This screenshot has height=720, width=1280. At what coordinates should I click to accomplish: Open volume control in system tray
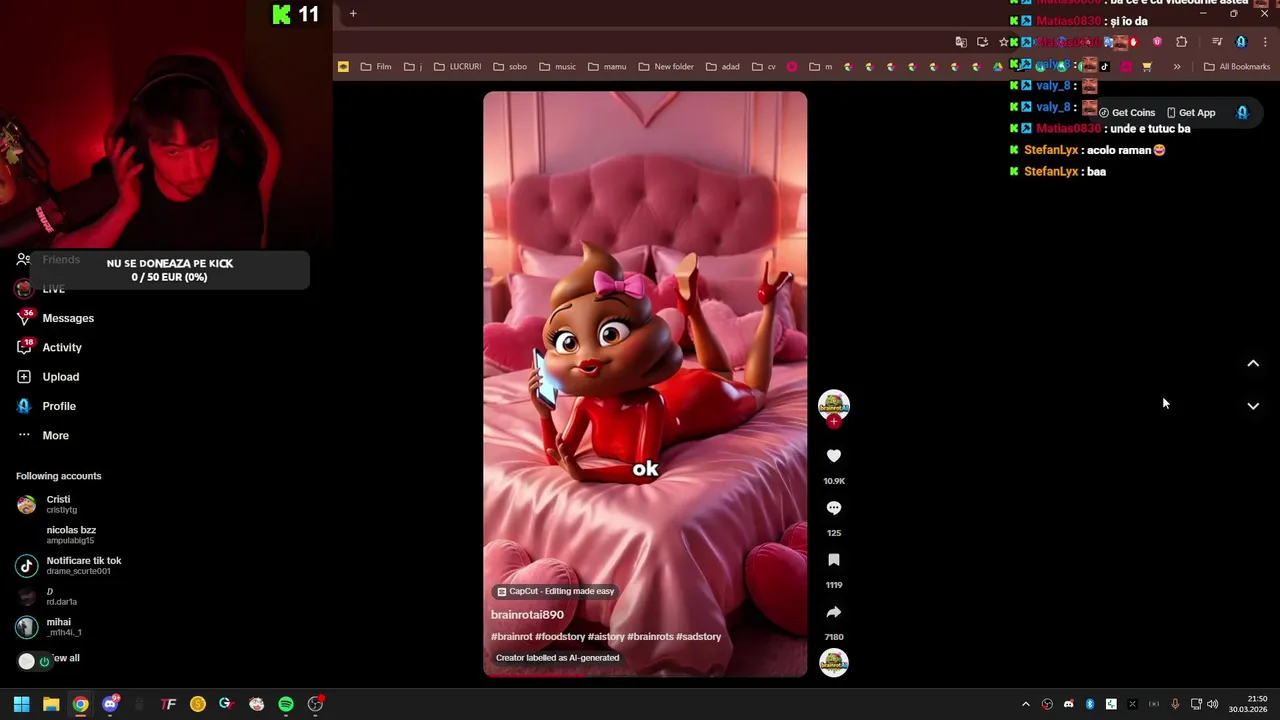tap(1212, 704)
